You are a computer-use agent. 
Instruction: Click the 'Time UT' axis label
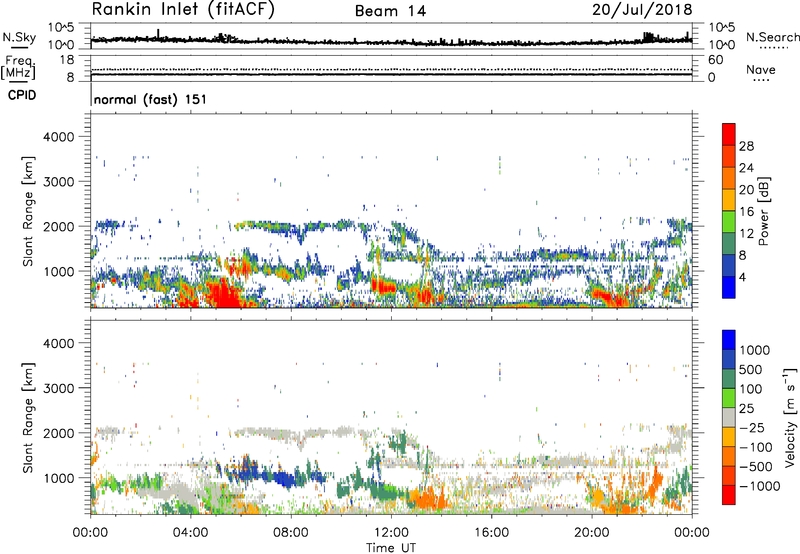pyautogui.click(x=391, y=548)
